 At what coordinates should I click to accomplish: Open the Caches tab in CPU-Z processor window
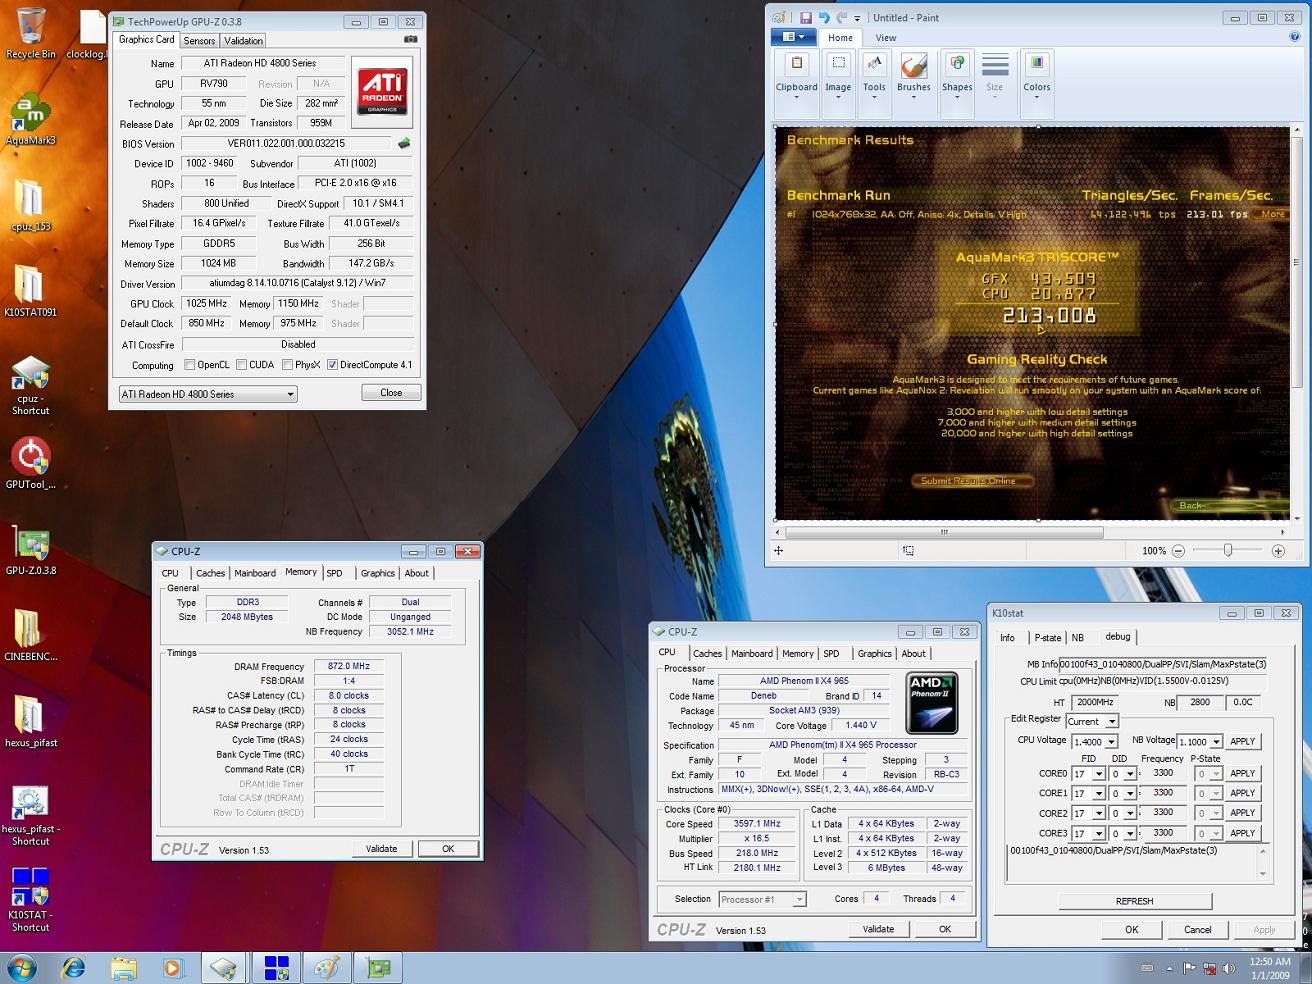click(x=707, y=654)
